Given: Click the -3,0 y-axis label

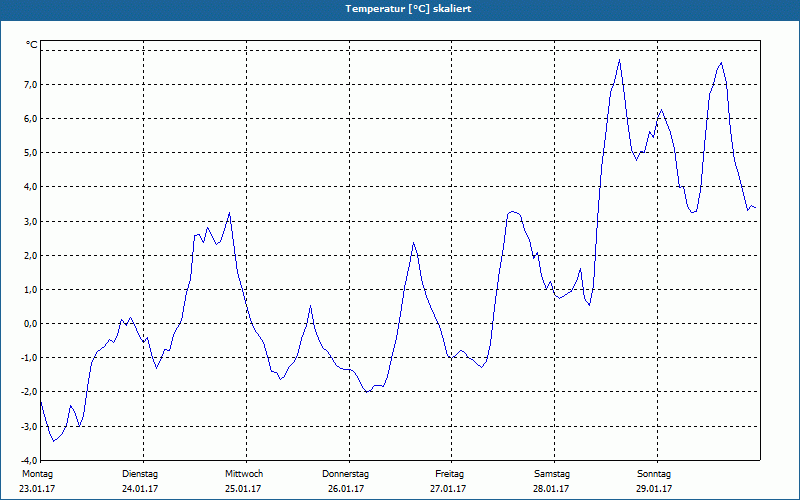Looking at the screenshot, I should 30,427.
